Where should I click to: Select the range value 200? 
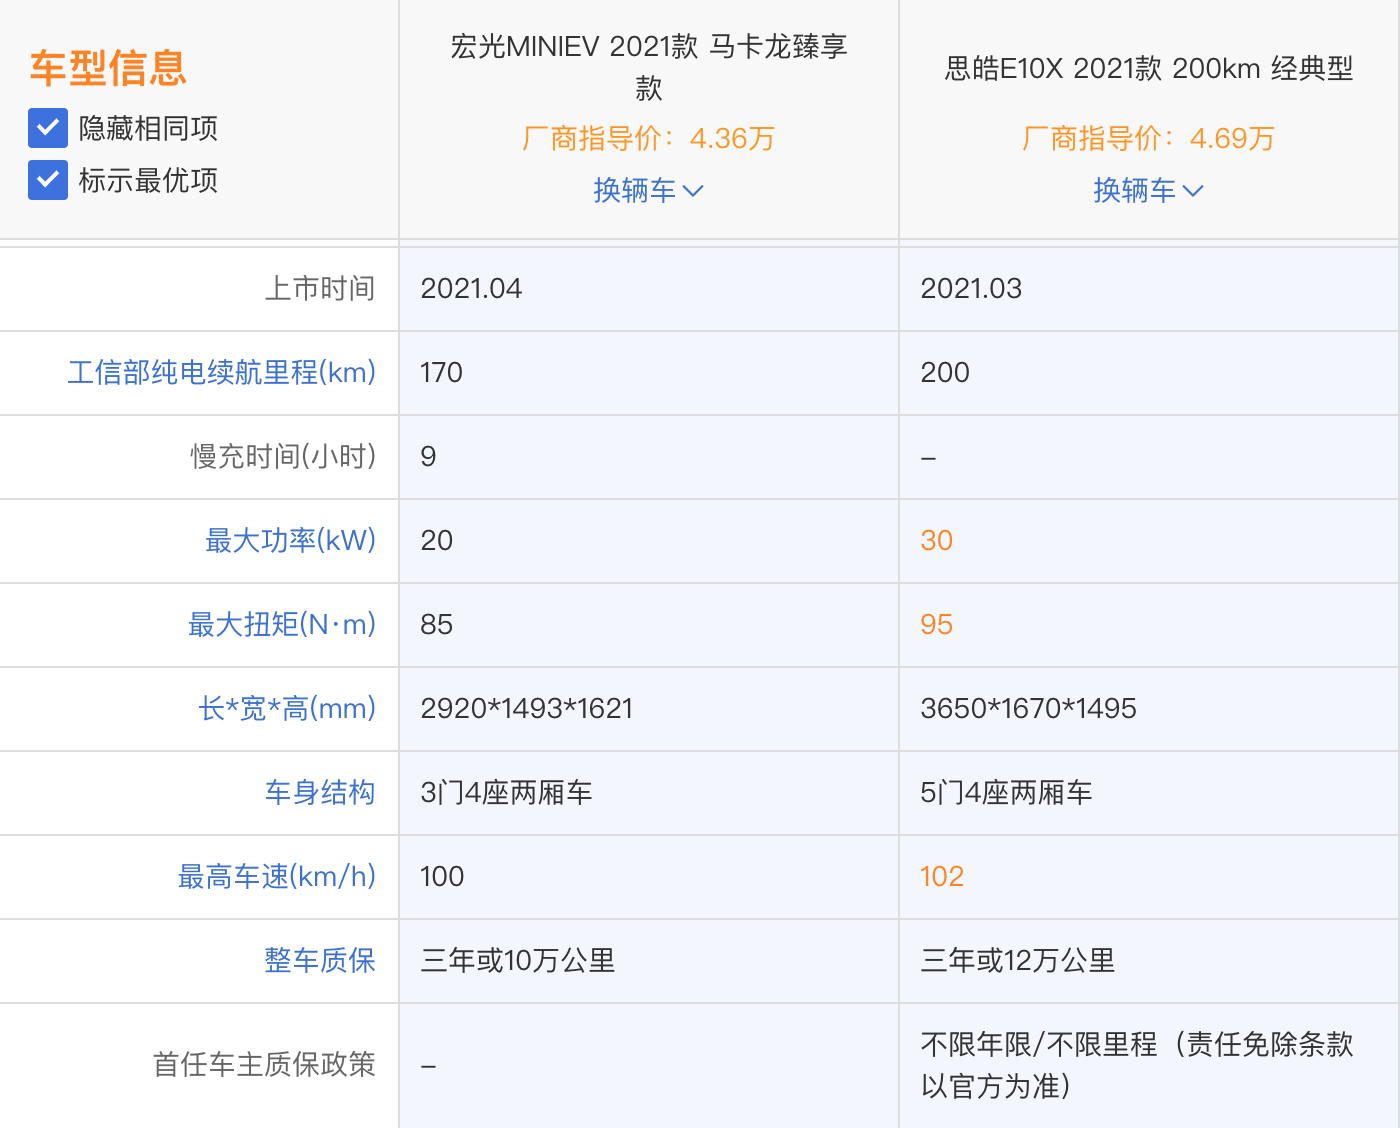pyautogui.click(x=945, y=372)
